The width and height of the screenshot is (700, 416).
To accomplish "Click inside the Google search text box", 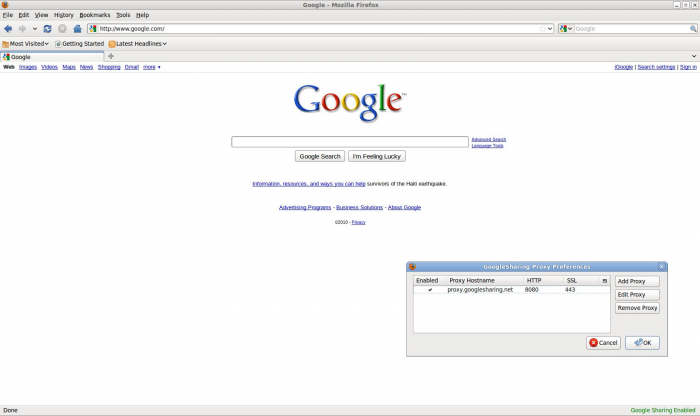I will (x=349, y=142).
